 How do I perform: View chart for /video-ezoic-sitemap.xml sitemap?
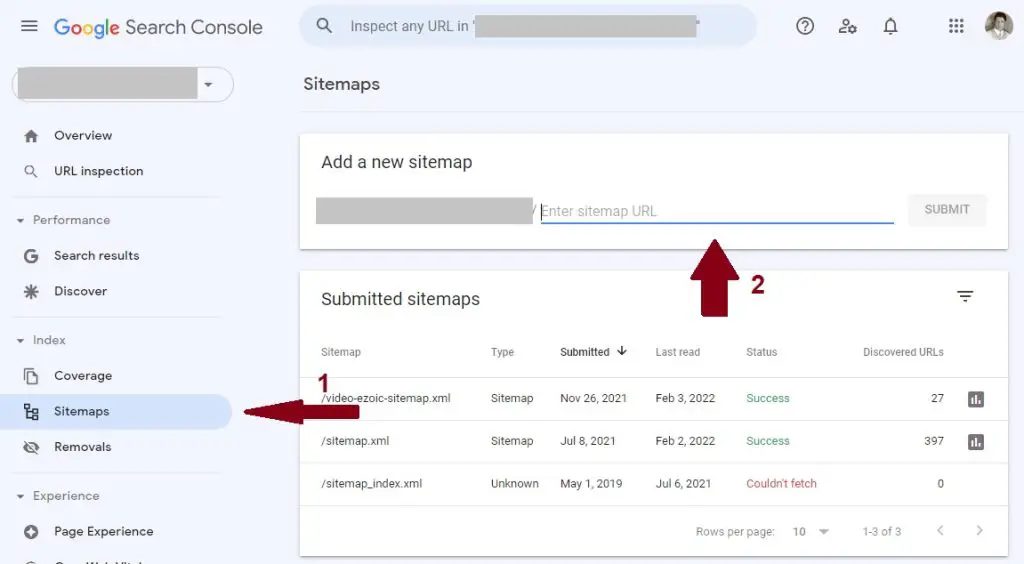[976, 399]
